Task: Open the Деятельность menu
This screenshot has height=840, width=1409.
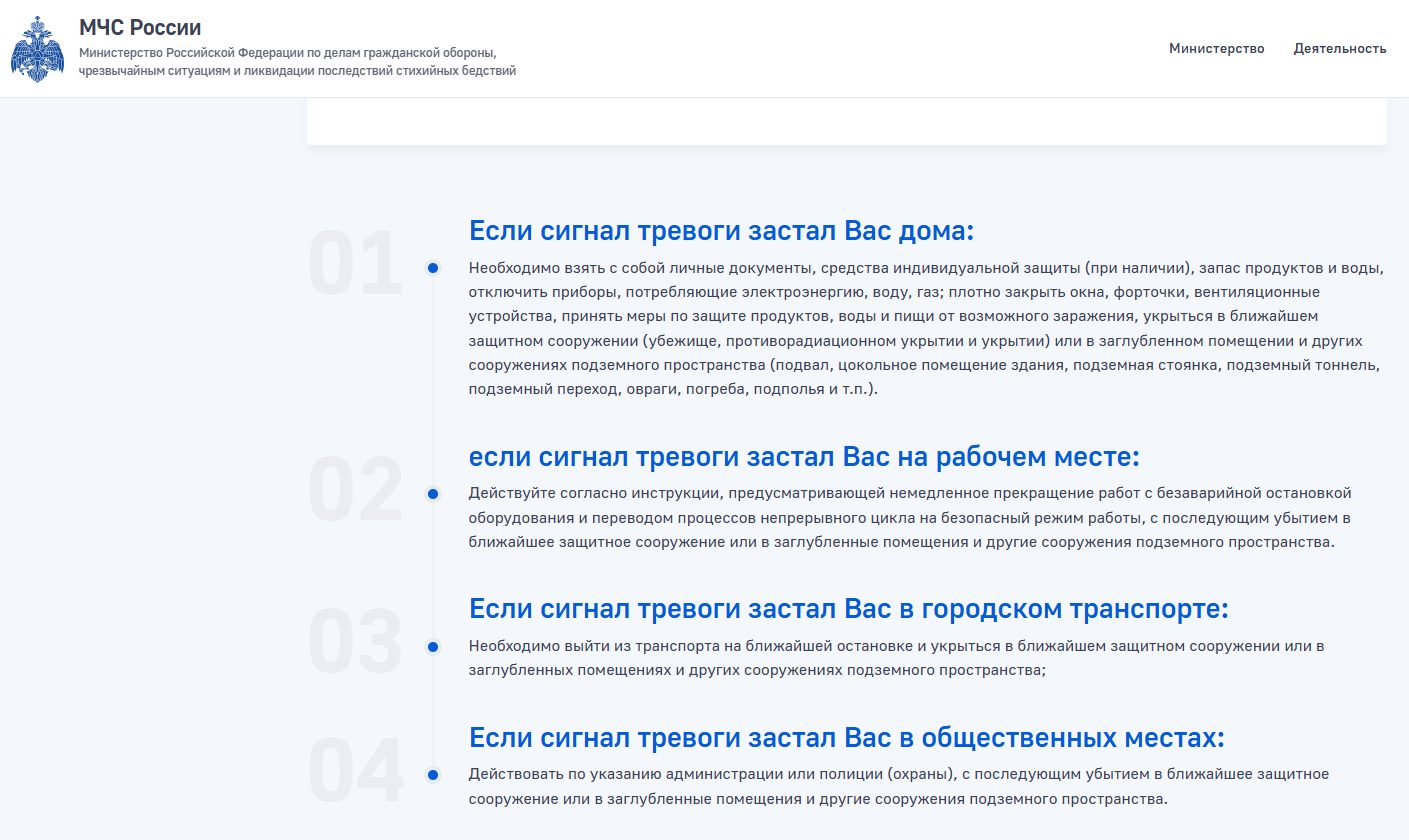Action: [x=1339, y=49]
